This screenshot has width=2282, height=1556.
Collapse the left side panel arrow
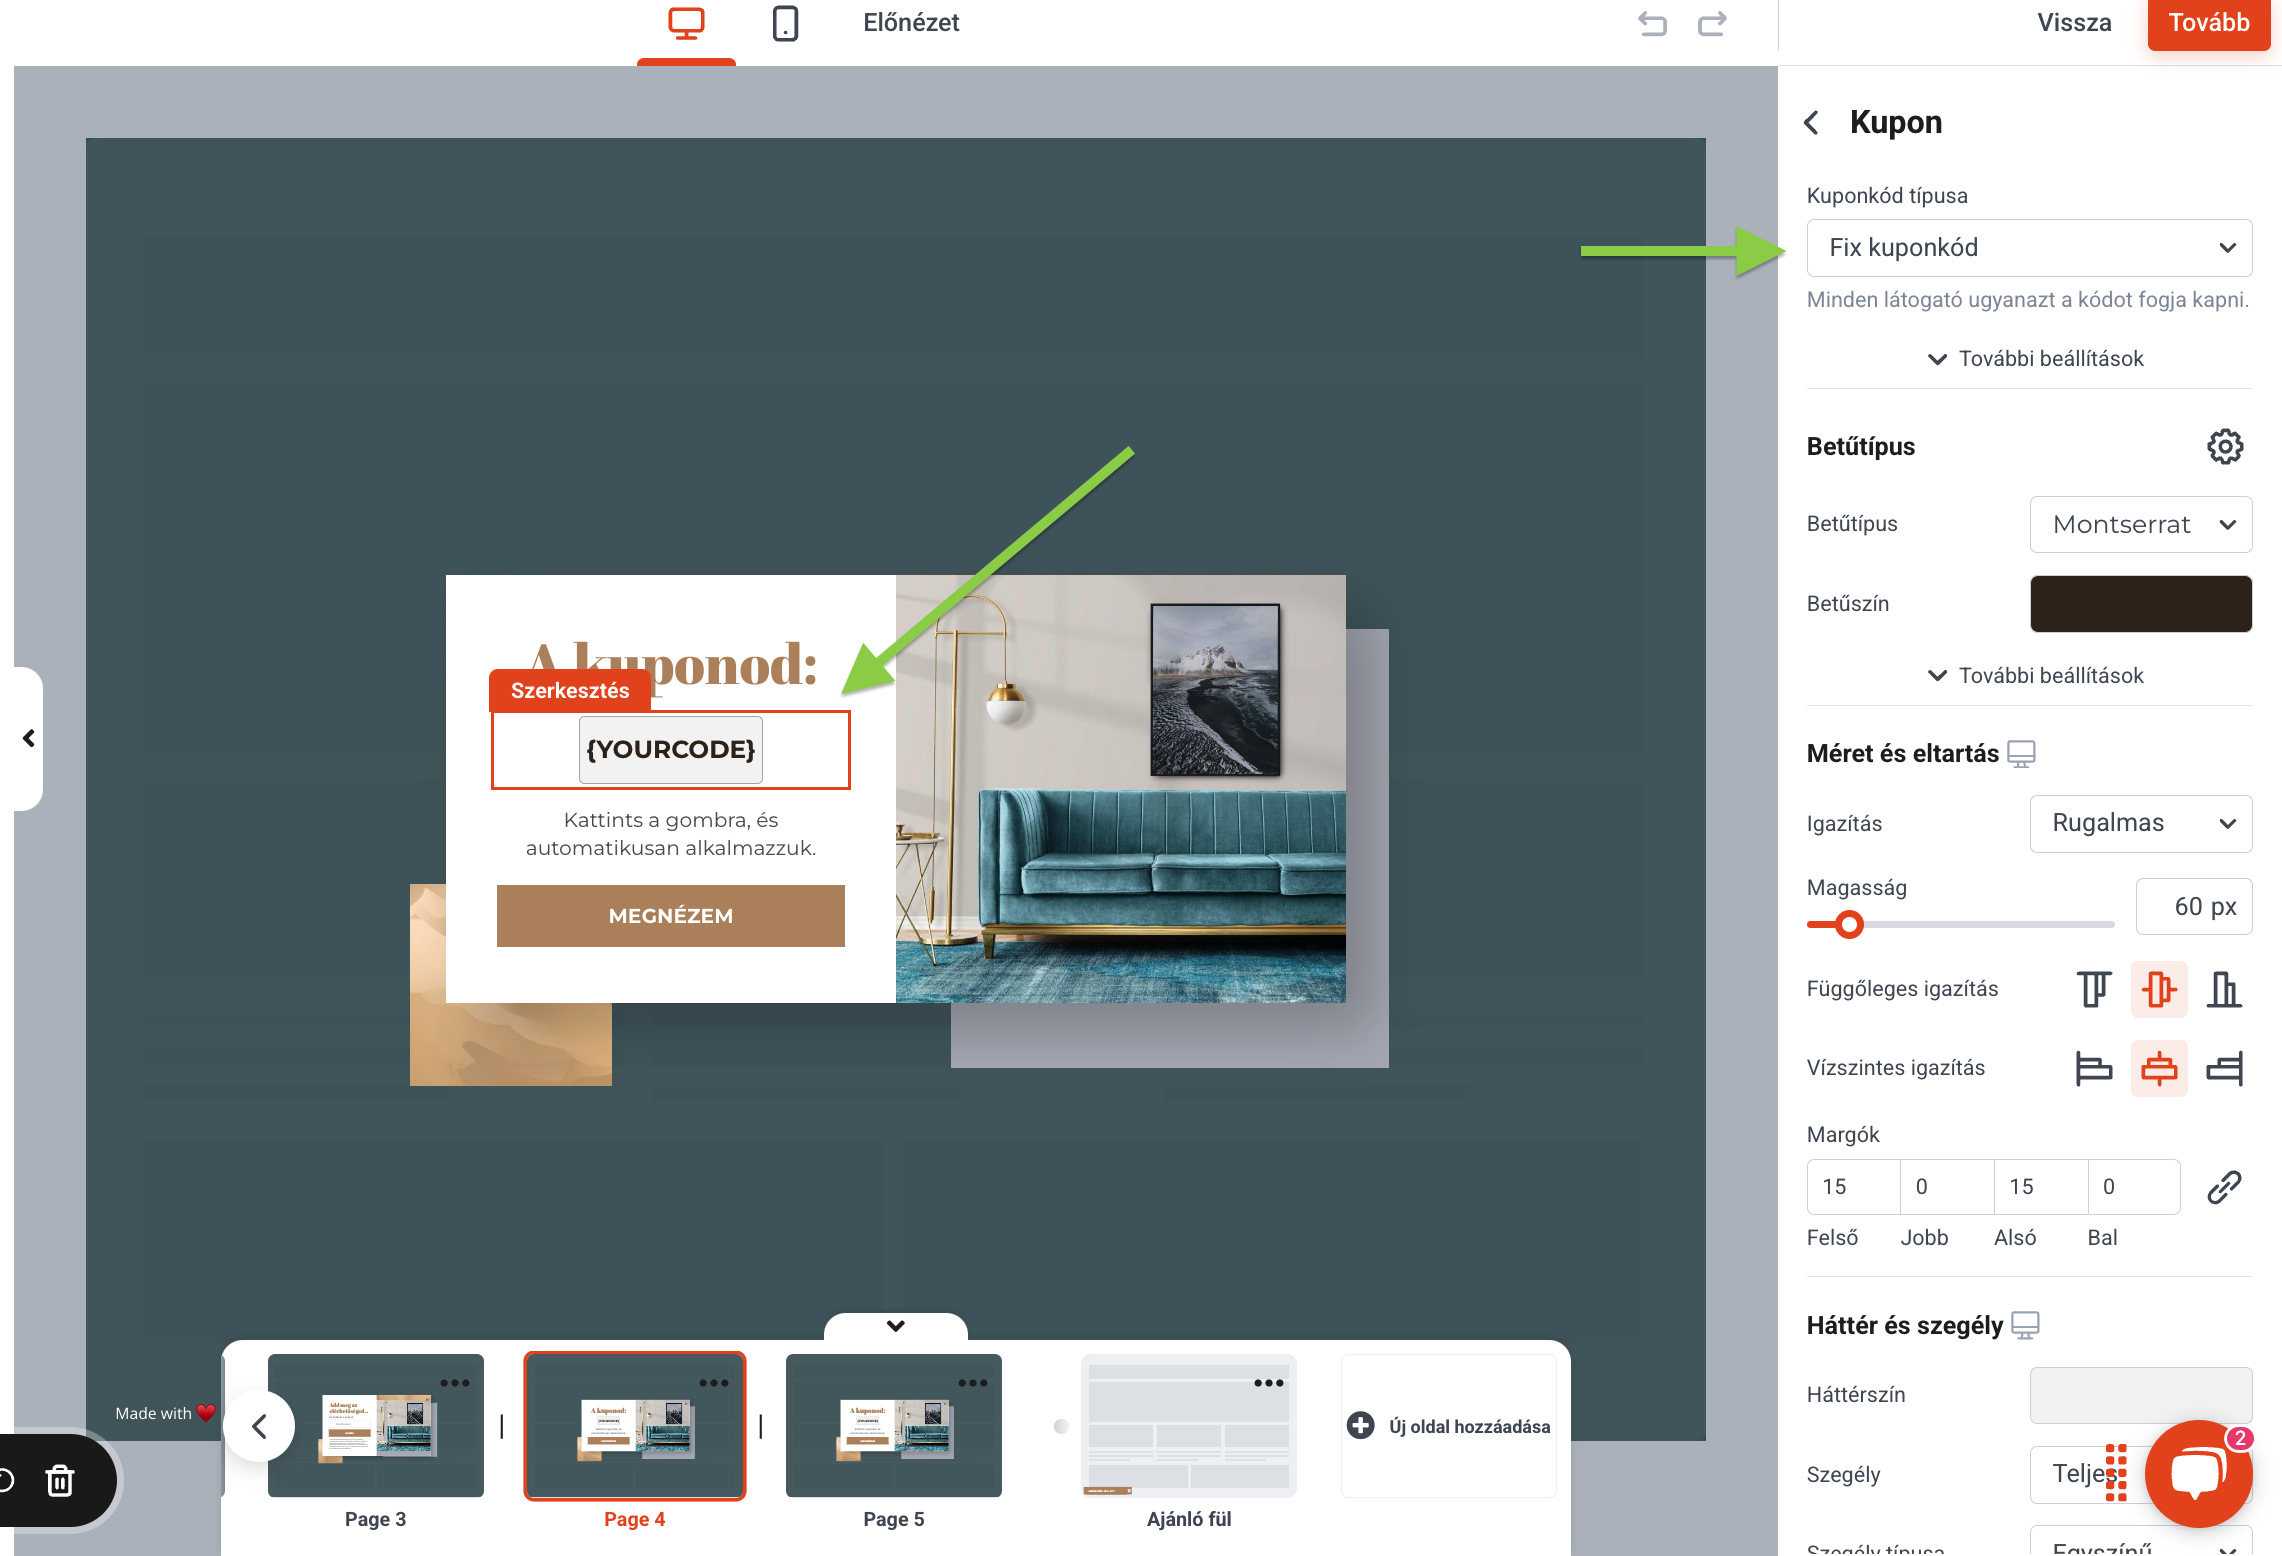tap(28, 738)
